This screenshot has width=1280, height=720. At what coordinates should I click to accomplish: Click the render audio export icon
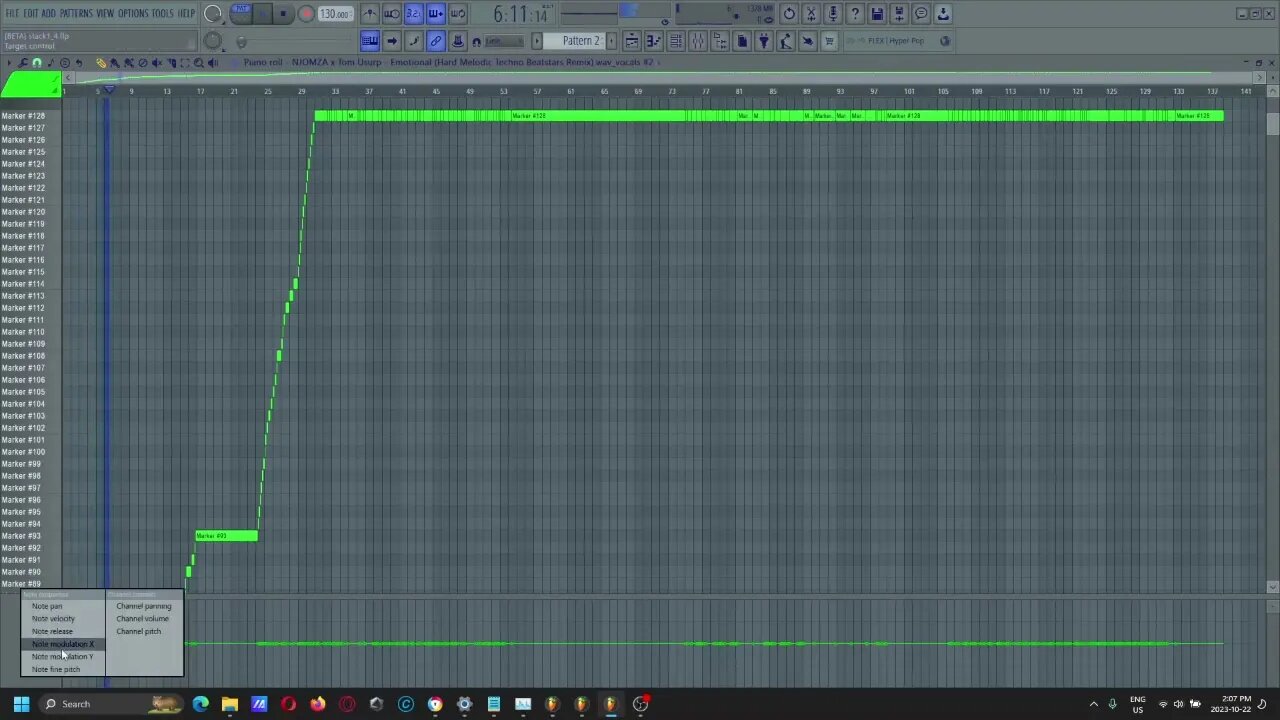[899, 14]
